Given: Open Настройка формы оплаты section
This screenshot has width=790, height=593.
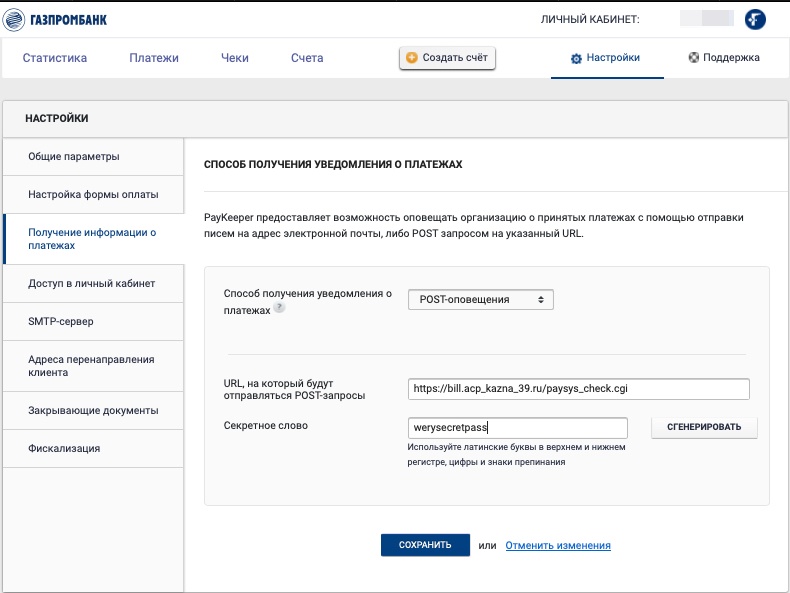Looking at the screenshot, I should tap(93, 194).
